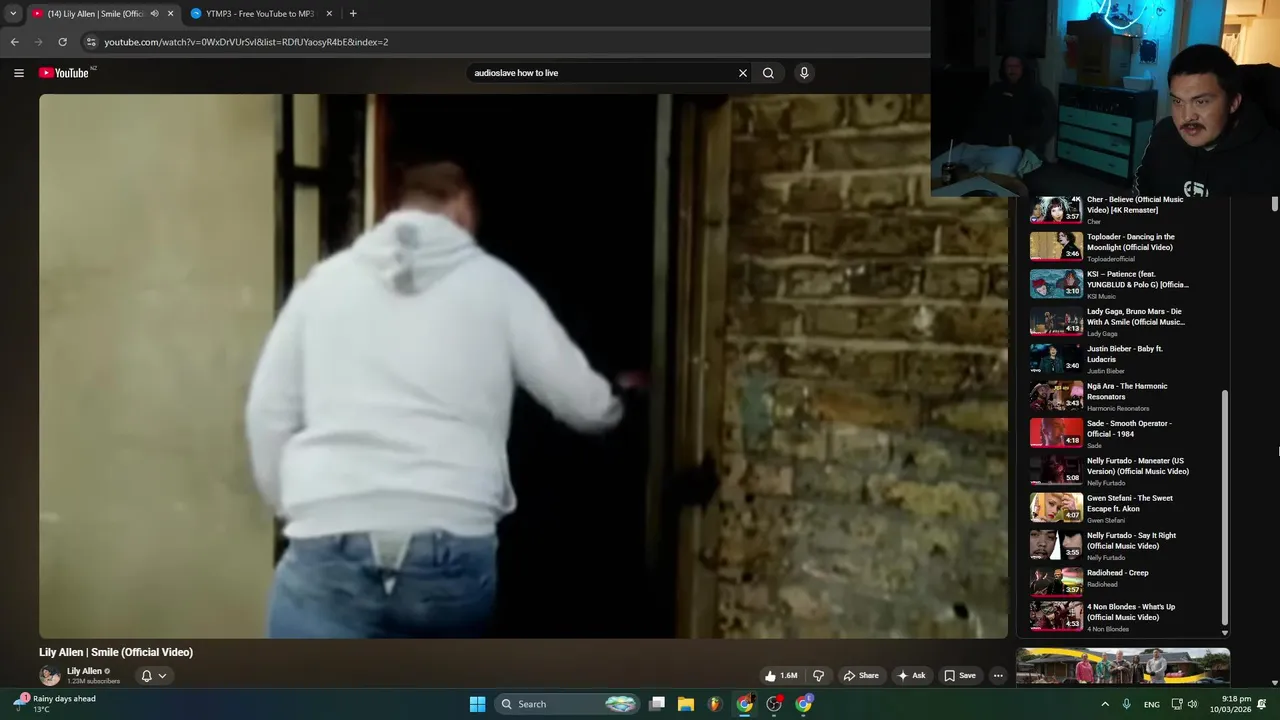Play Nelly Furtado - Say It Right
Viewport: 1280px width, 720px height.
click(1111, 545)
